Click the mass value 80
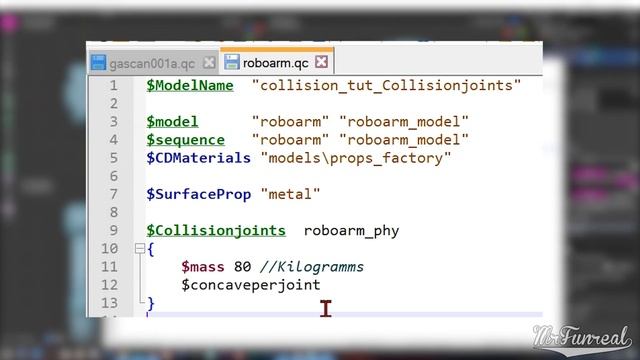 [242, 267]
